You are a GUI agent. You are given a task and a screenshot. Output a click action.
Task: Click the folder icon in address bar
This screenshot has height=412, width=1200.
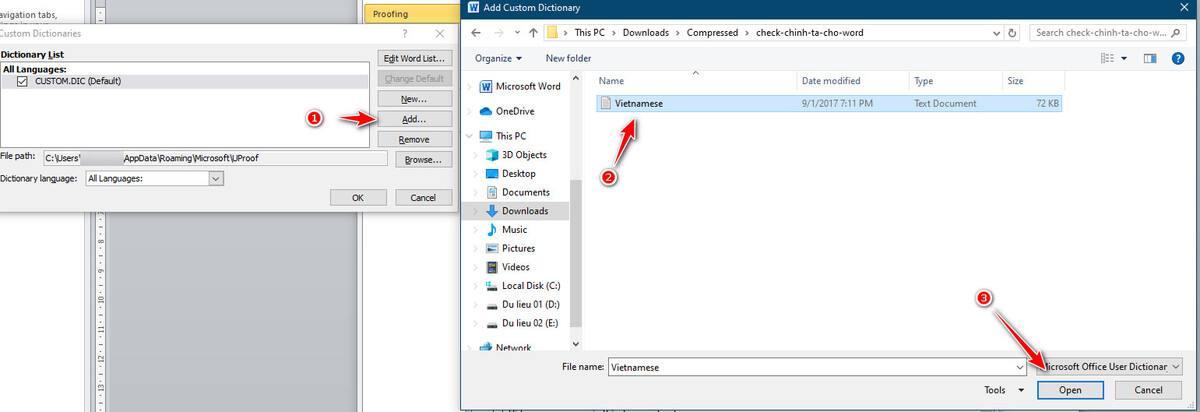(x=552, y=33)
